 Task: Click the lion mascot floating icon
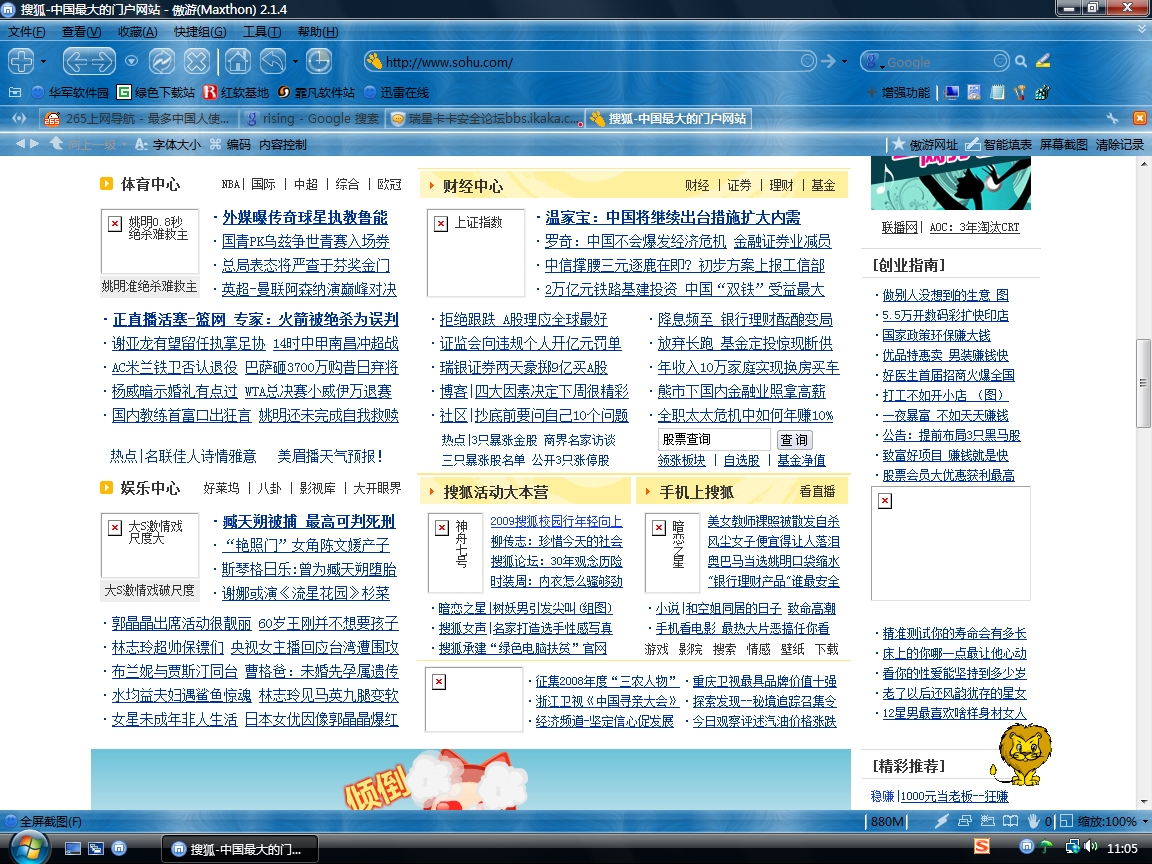point(1022,754)
